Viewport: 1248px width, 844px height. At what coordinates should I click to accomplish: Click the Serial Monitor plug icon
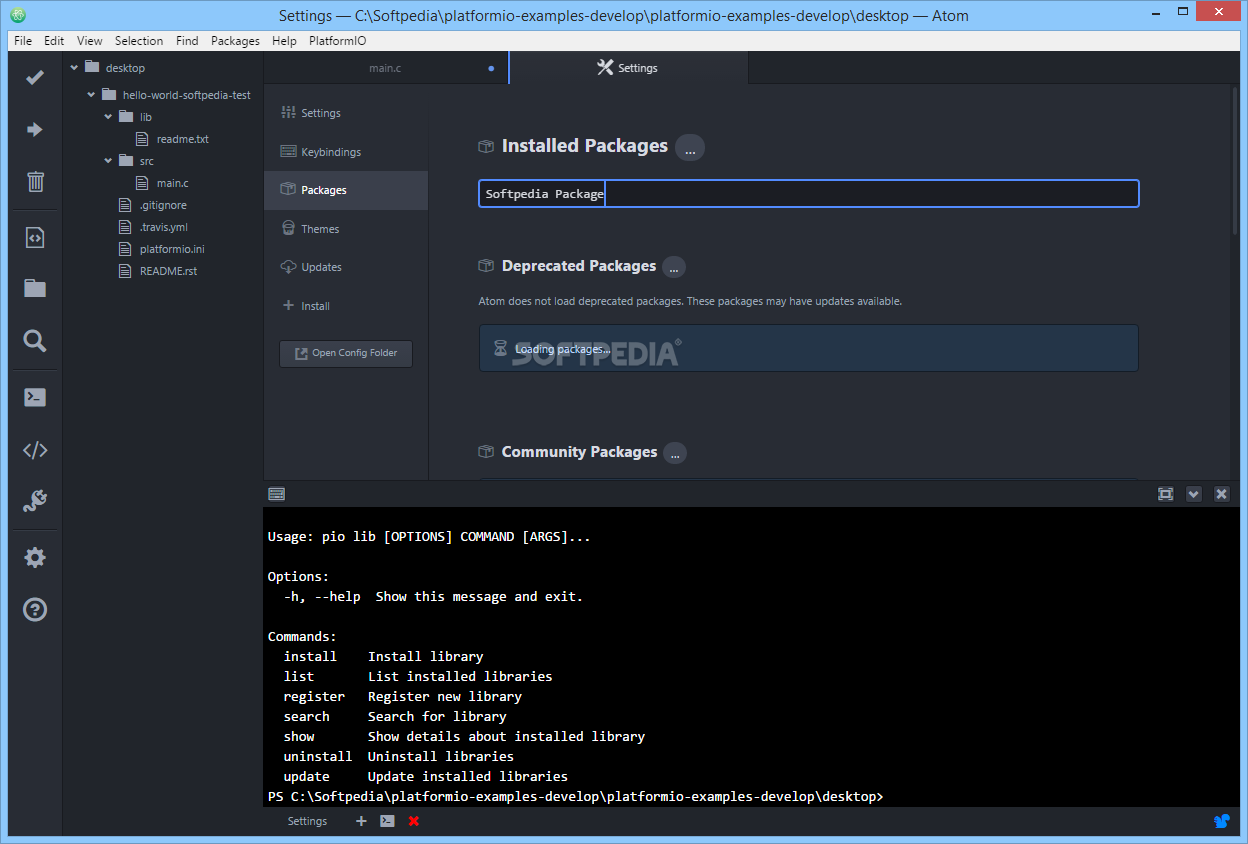[x=35, y=501]
